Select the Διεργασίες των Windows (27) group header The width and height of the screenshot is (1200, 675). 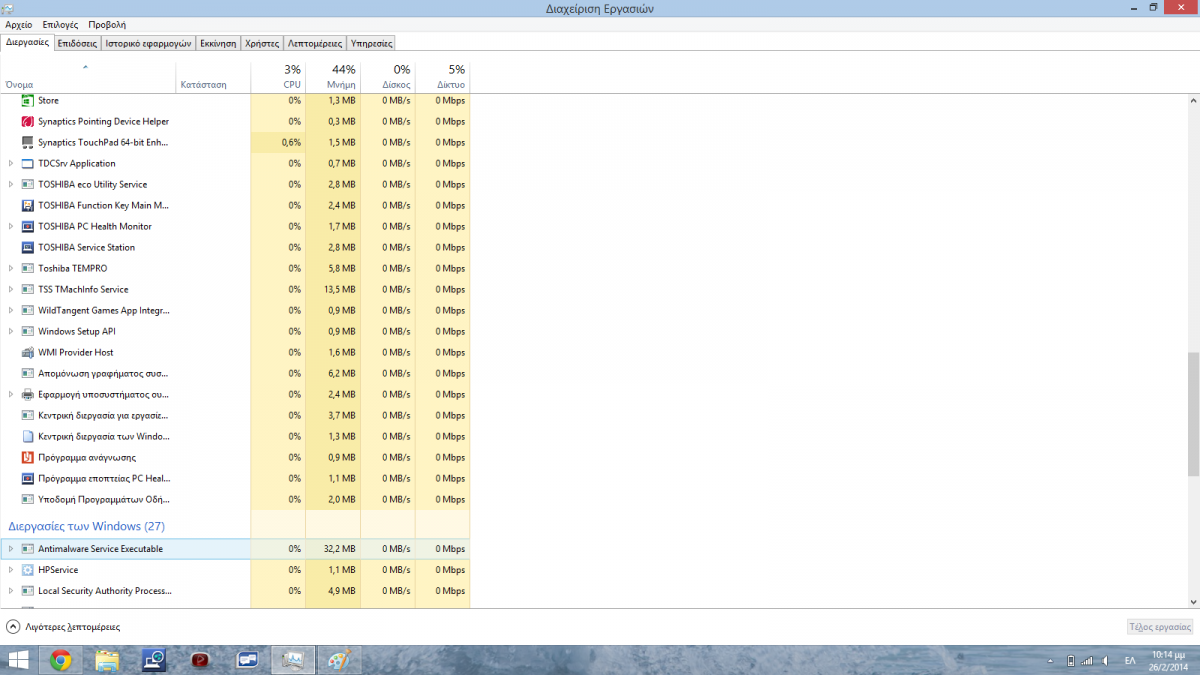click(86, 526)
